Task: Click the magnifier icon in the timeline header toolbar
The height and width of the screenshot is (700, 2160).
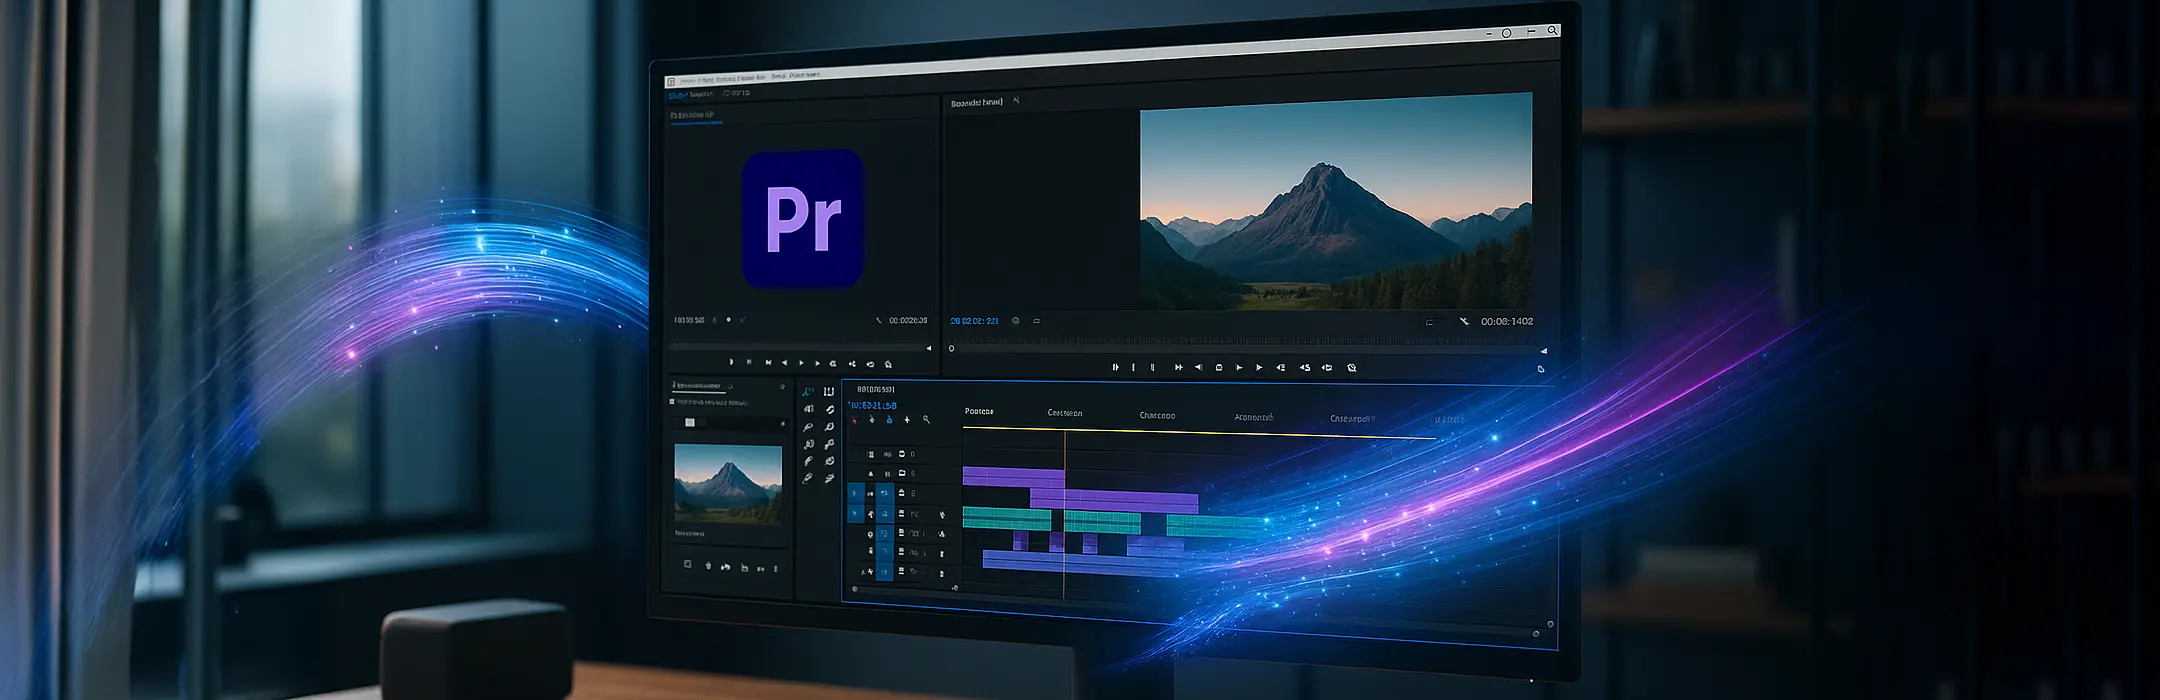Action: (x=926, y=420)
